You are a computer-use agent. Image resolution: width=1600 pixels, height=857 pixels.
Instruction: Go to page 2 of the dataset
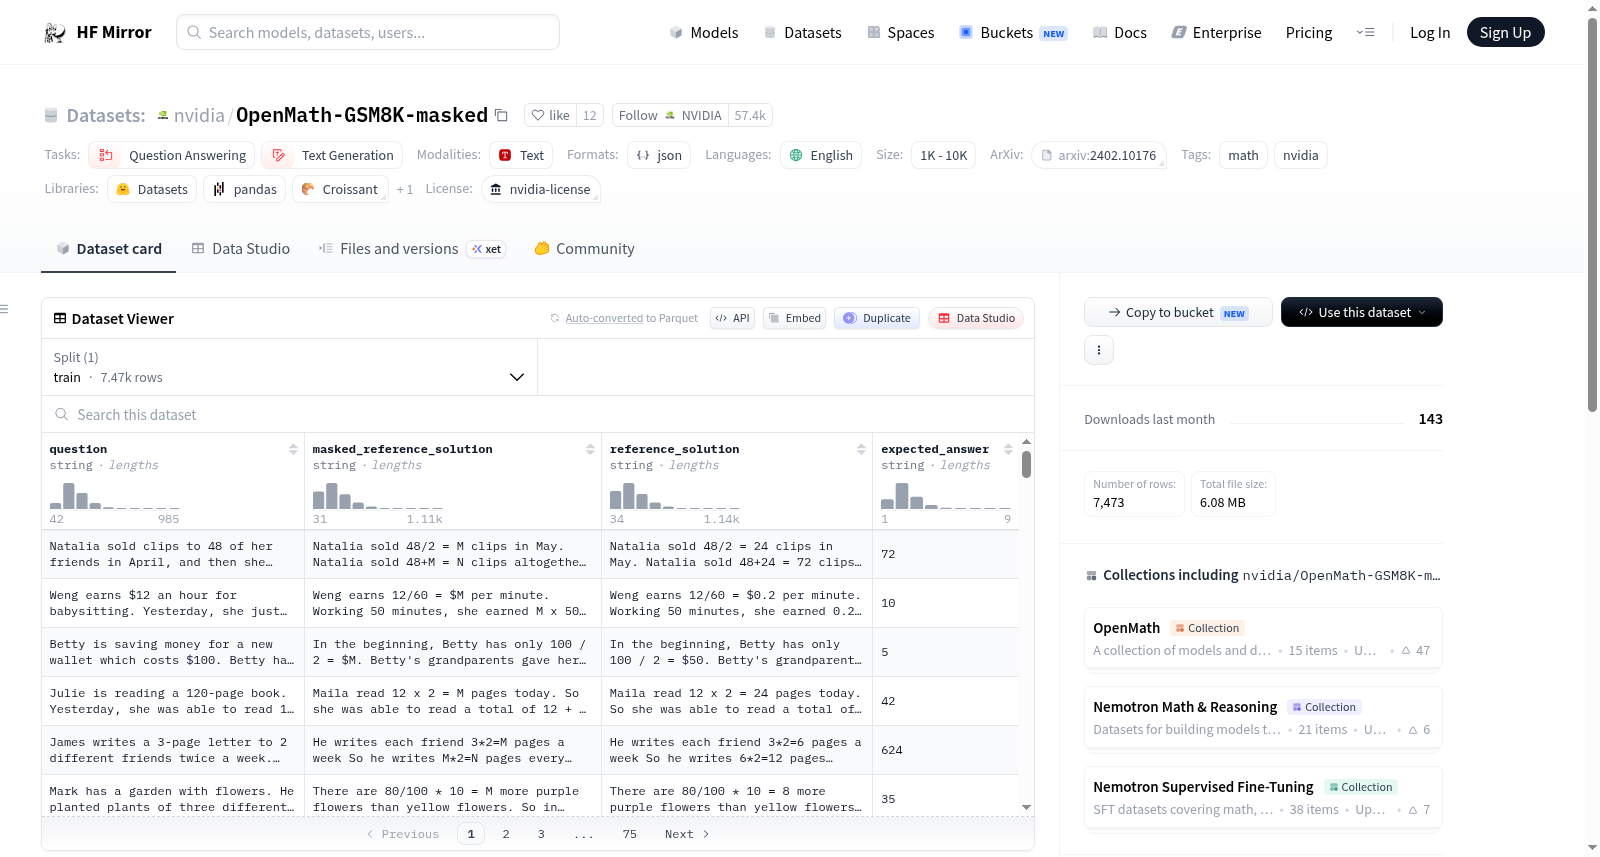[506, 834]
